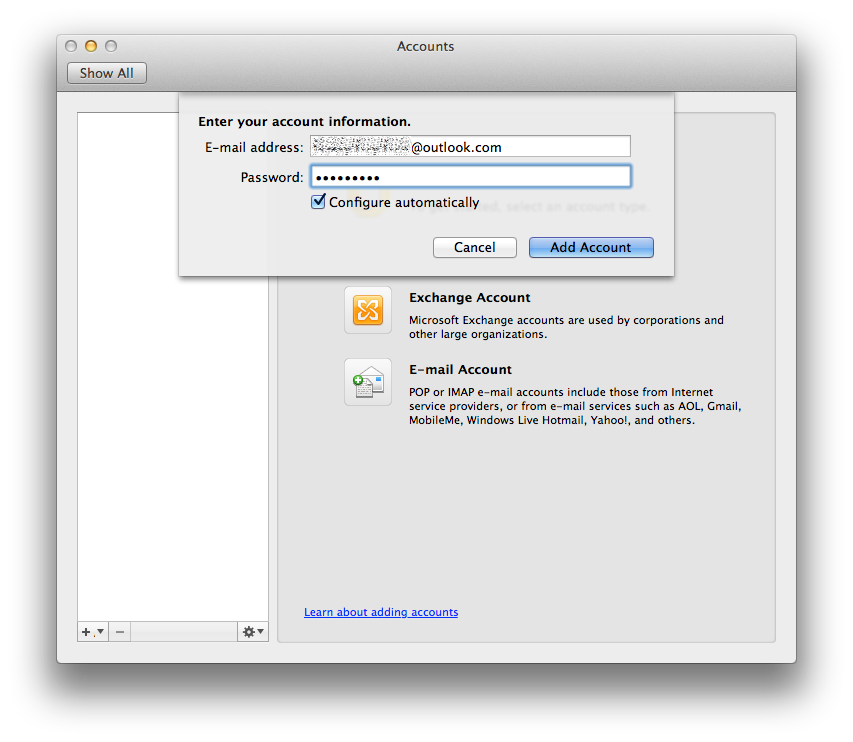Viewport: 853px width, 742px height.
Task: Click the Exchange Account icon
Action: 368,310
